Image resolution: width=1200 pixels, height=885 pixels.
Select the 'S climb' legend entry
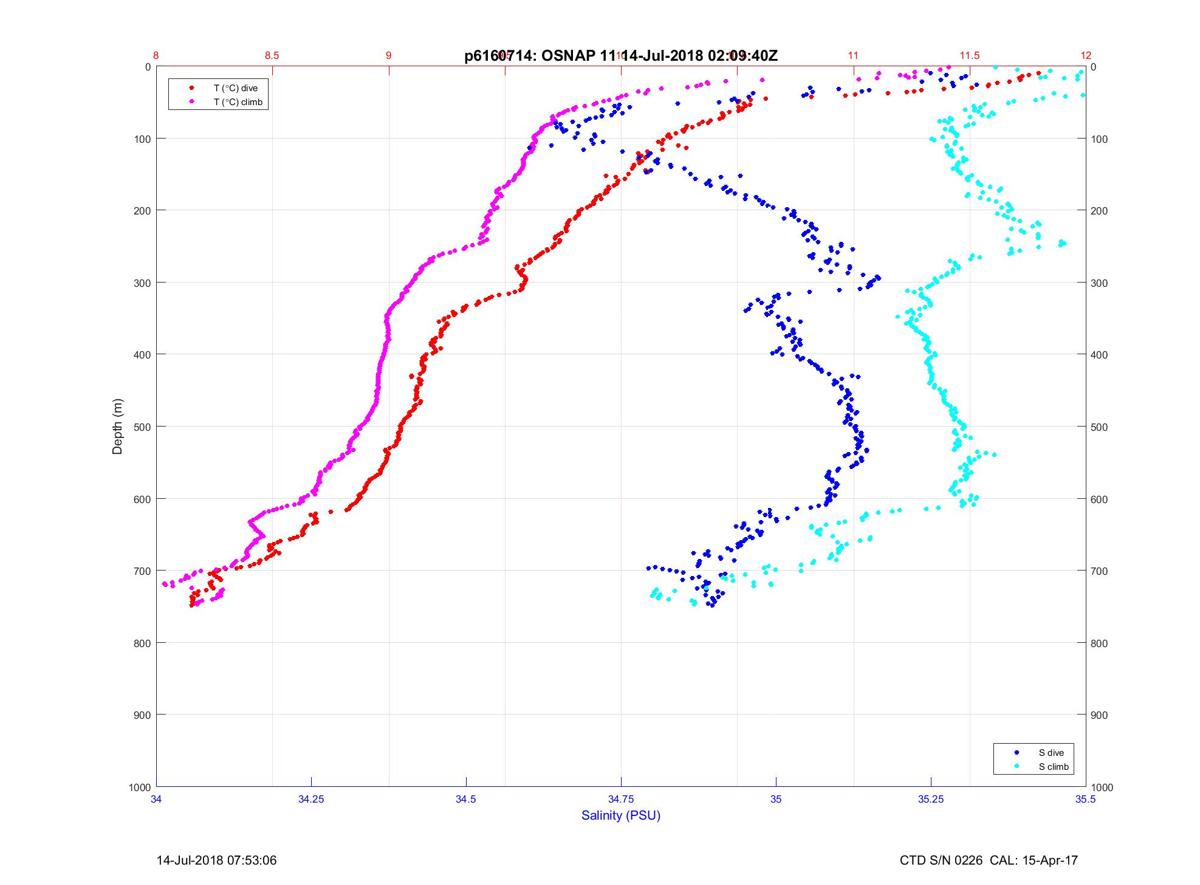pyautogui.click(x=1054, y=767)
